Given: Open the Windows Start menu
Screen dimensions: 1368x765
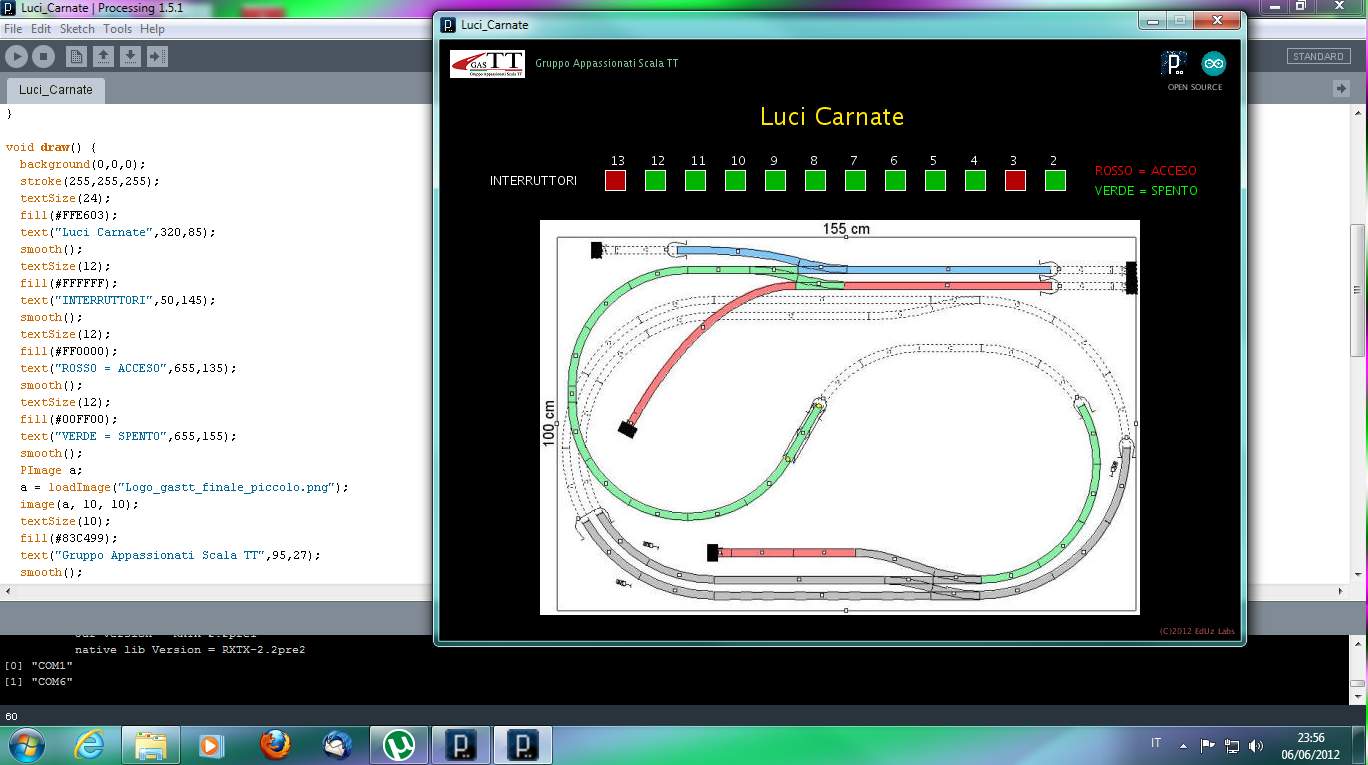Looking at the screenshot, I should pos(26,745).
